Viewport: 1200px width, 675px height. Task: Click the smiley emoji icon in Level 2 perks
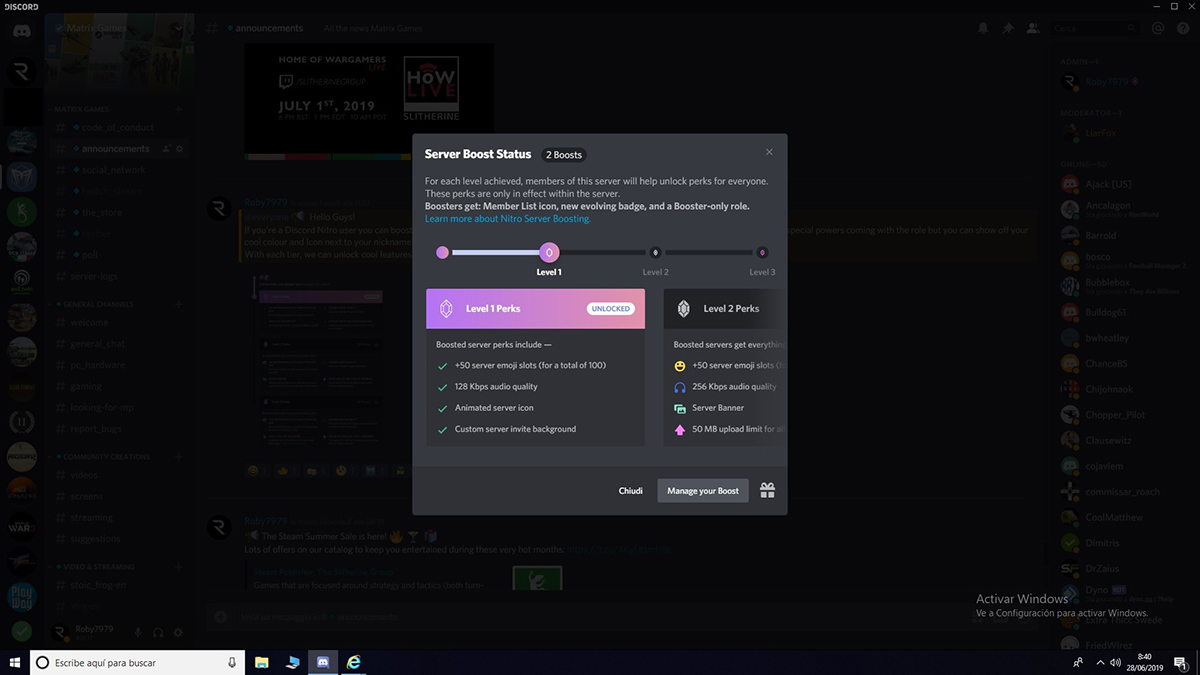(680, 366)
